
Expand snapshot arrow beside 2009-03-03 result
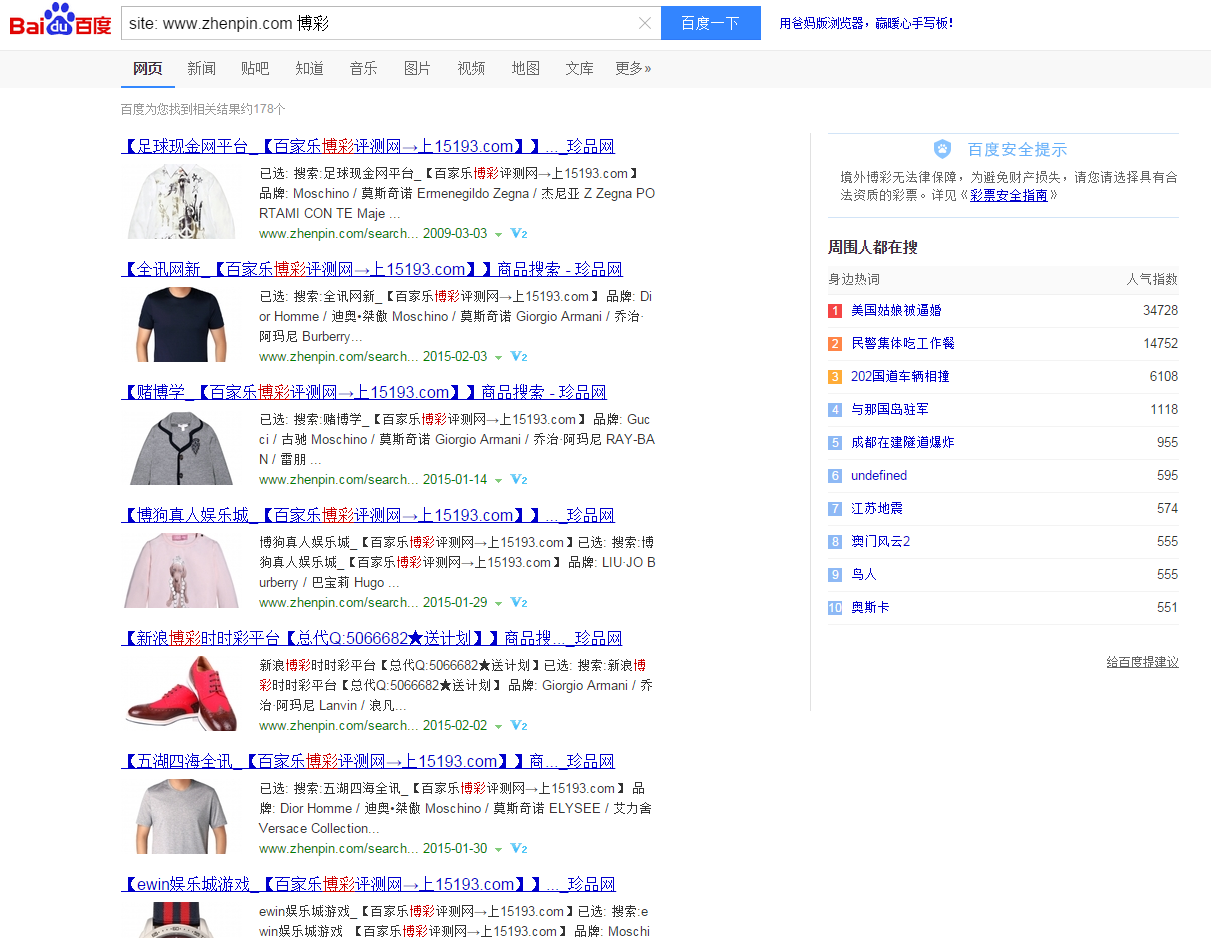point(498,234)
